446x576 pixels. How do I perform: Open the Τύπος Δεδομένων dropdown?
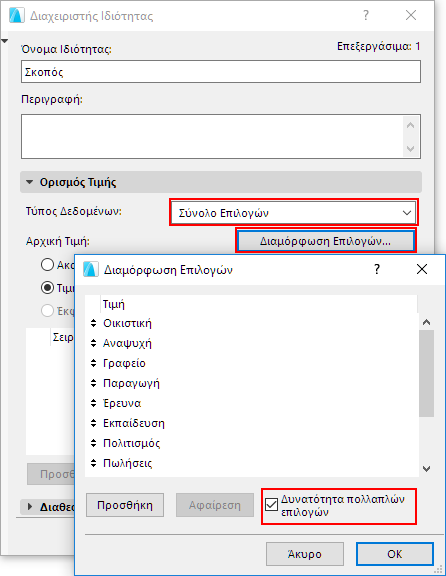294,213
